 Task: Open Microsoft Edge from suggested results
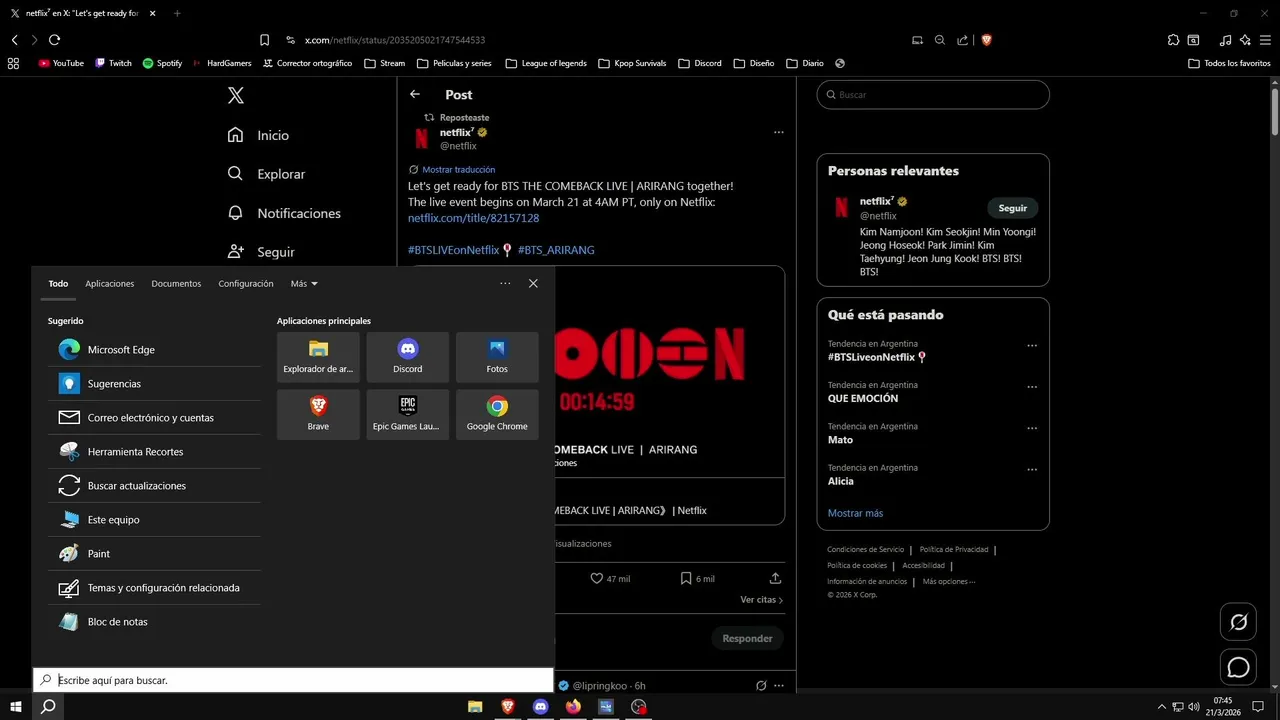[x=154, y=350]
